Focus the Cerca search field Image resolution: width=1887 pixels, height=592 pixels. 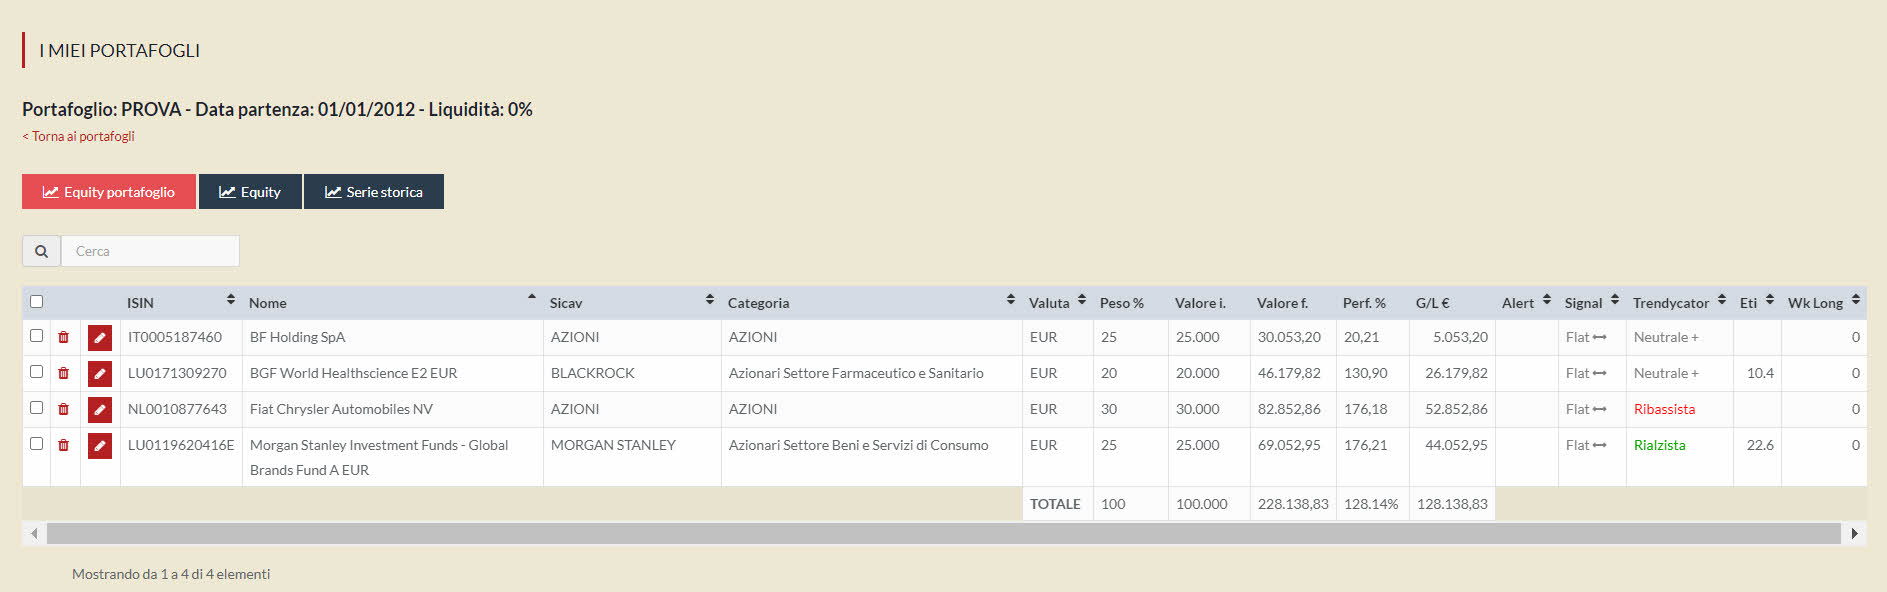(150, 252)
